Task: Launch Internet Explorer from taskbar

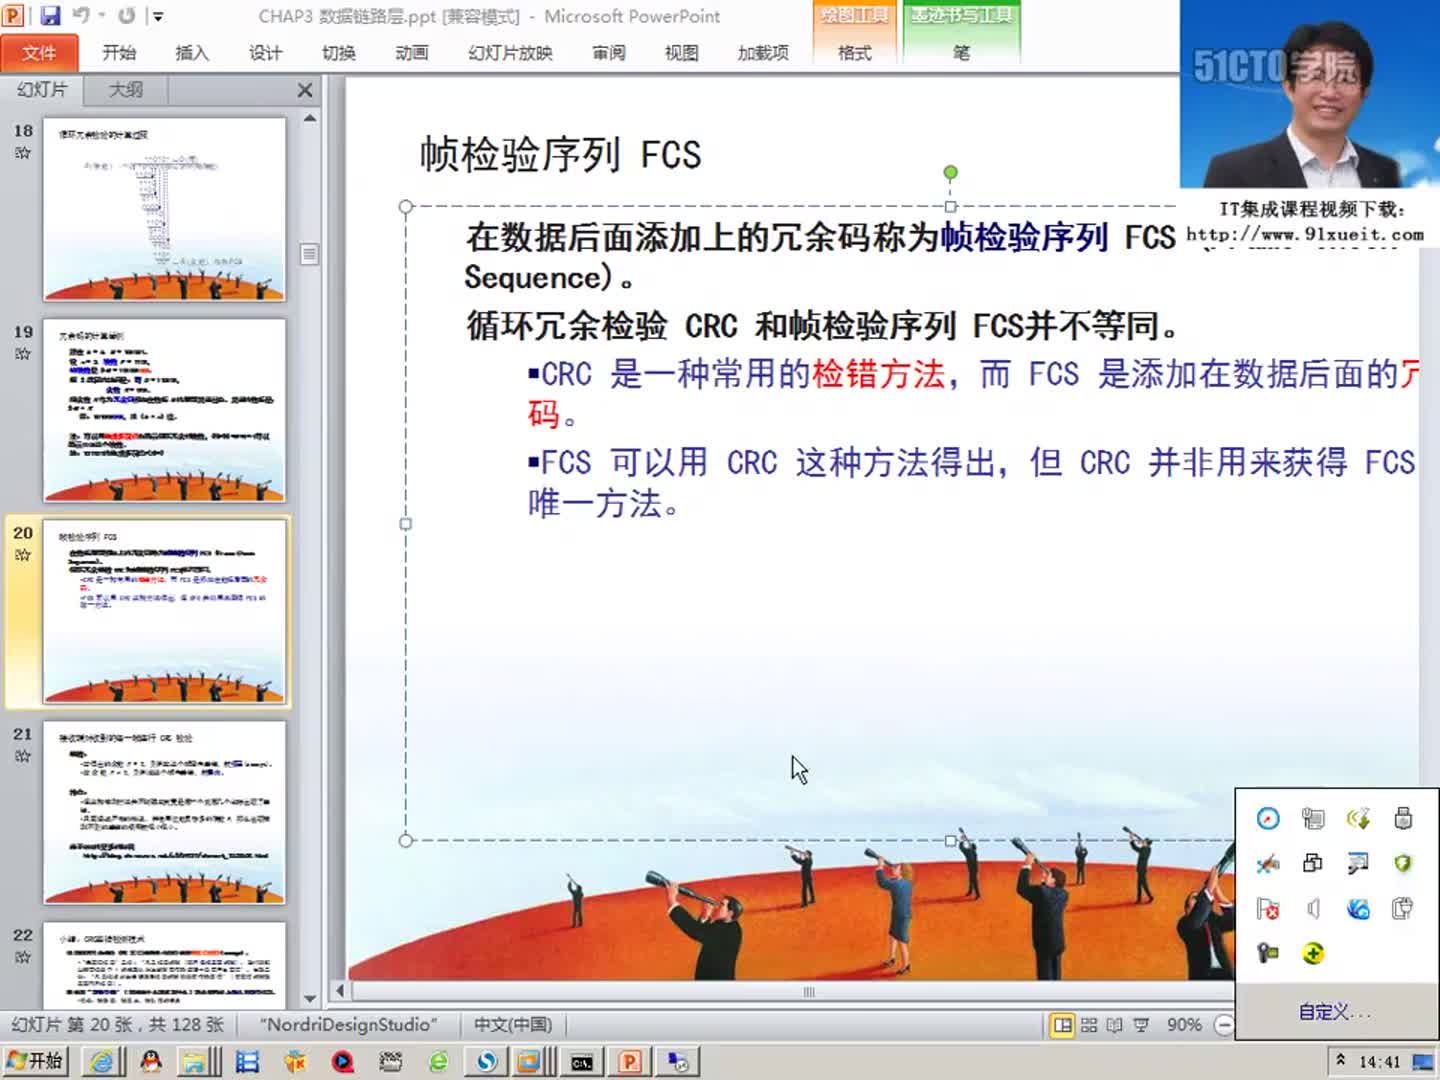Action: (x=101, y=1061)
